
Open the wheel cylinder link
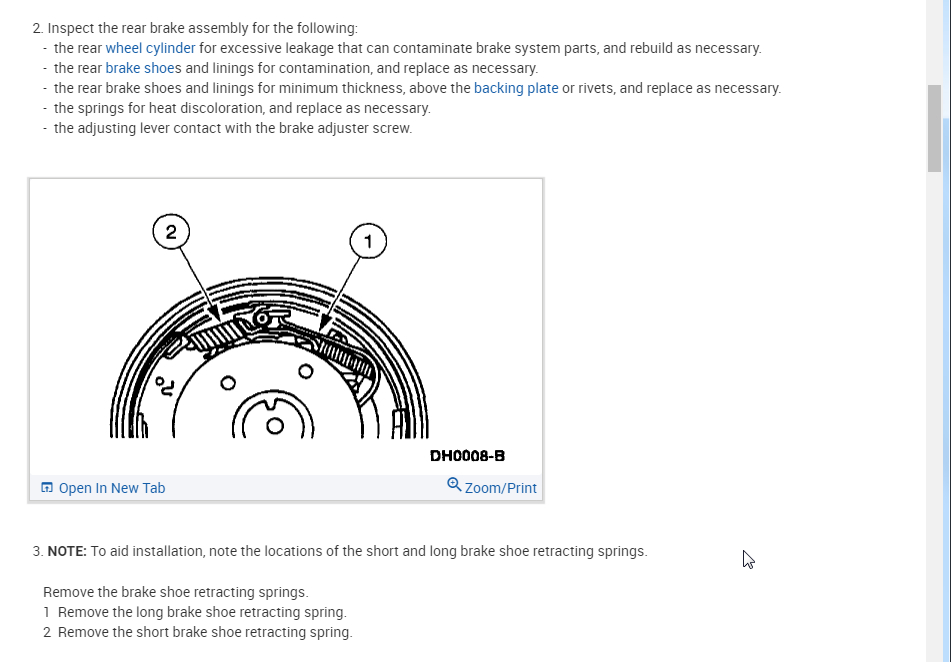pyautogui.click(x=150, y=48)
